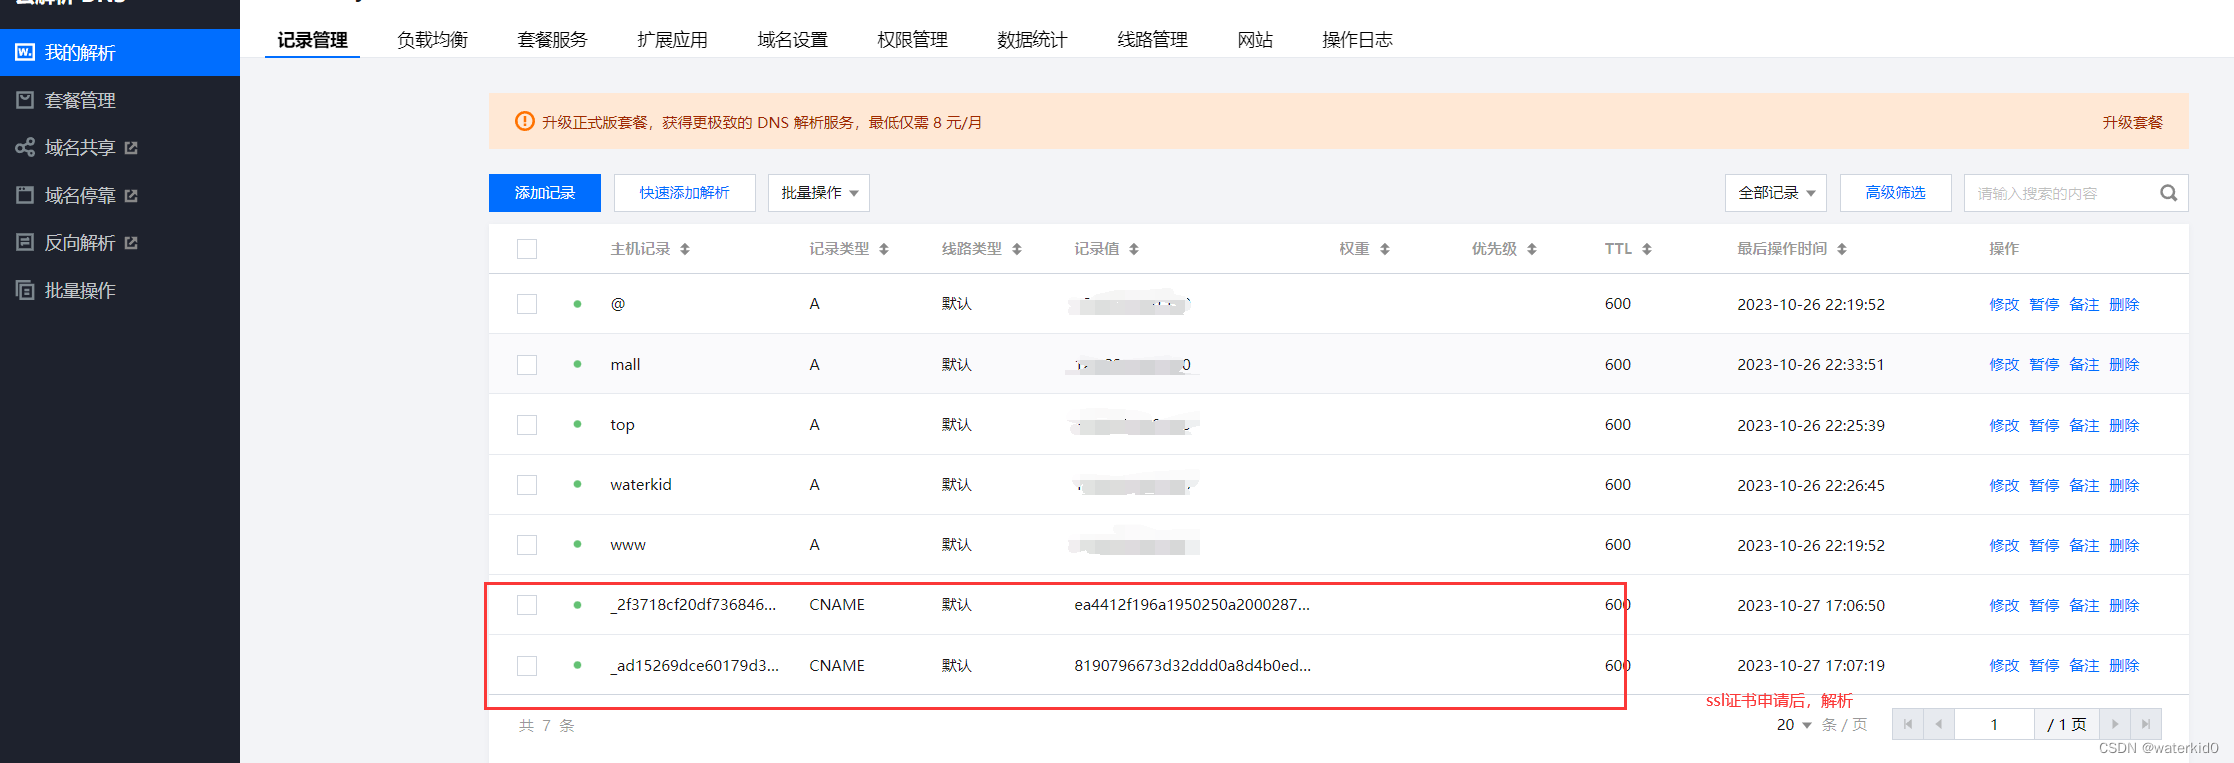The width and height of the screenshot is (2234, 763).
Task: Go to next page pagination icon
Action: click(2114, 724)
